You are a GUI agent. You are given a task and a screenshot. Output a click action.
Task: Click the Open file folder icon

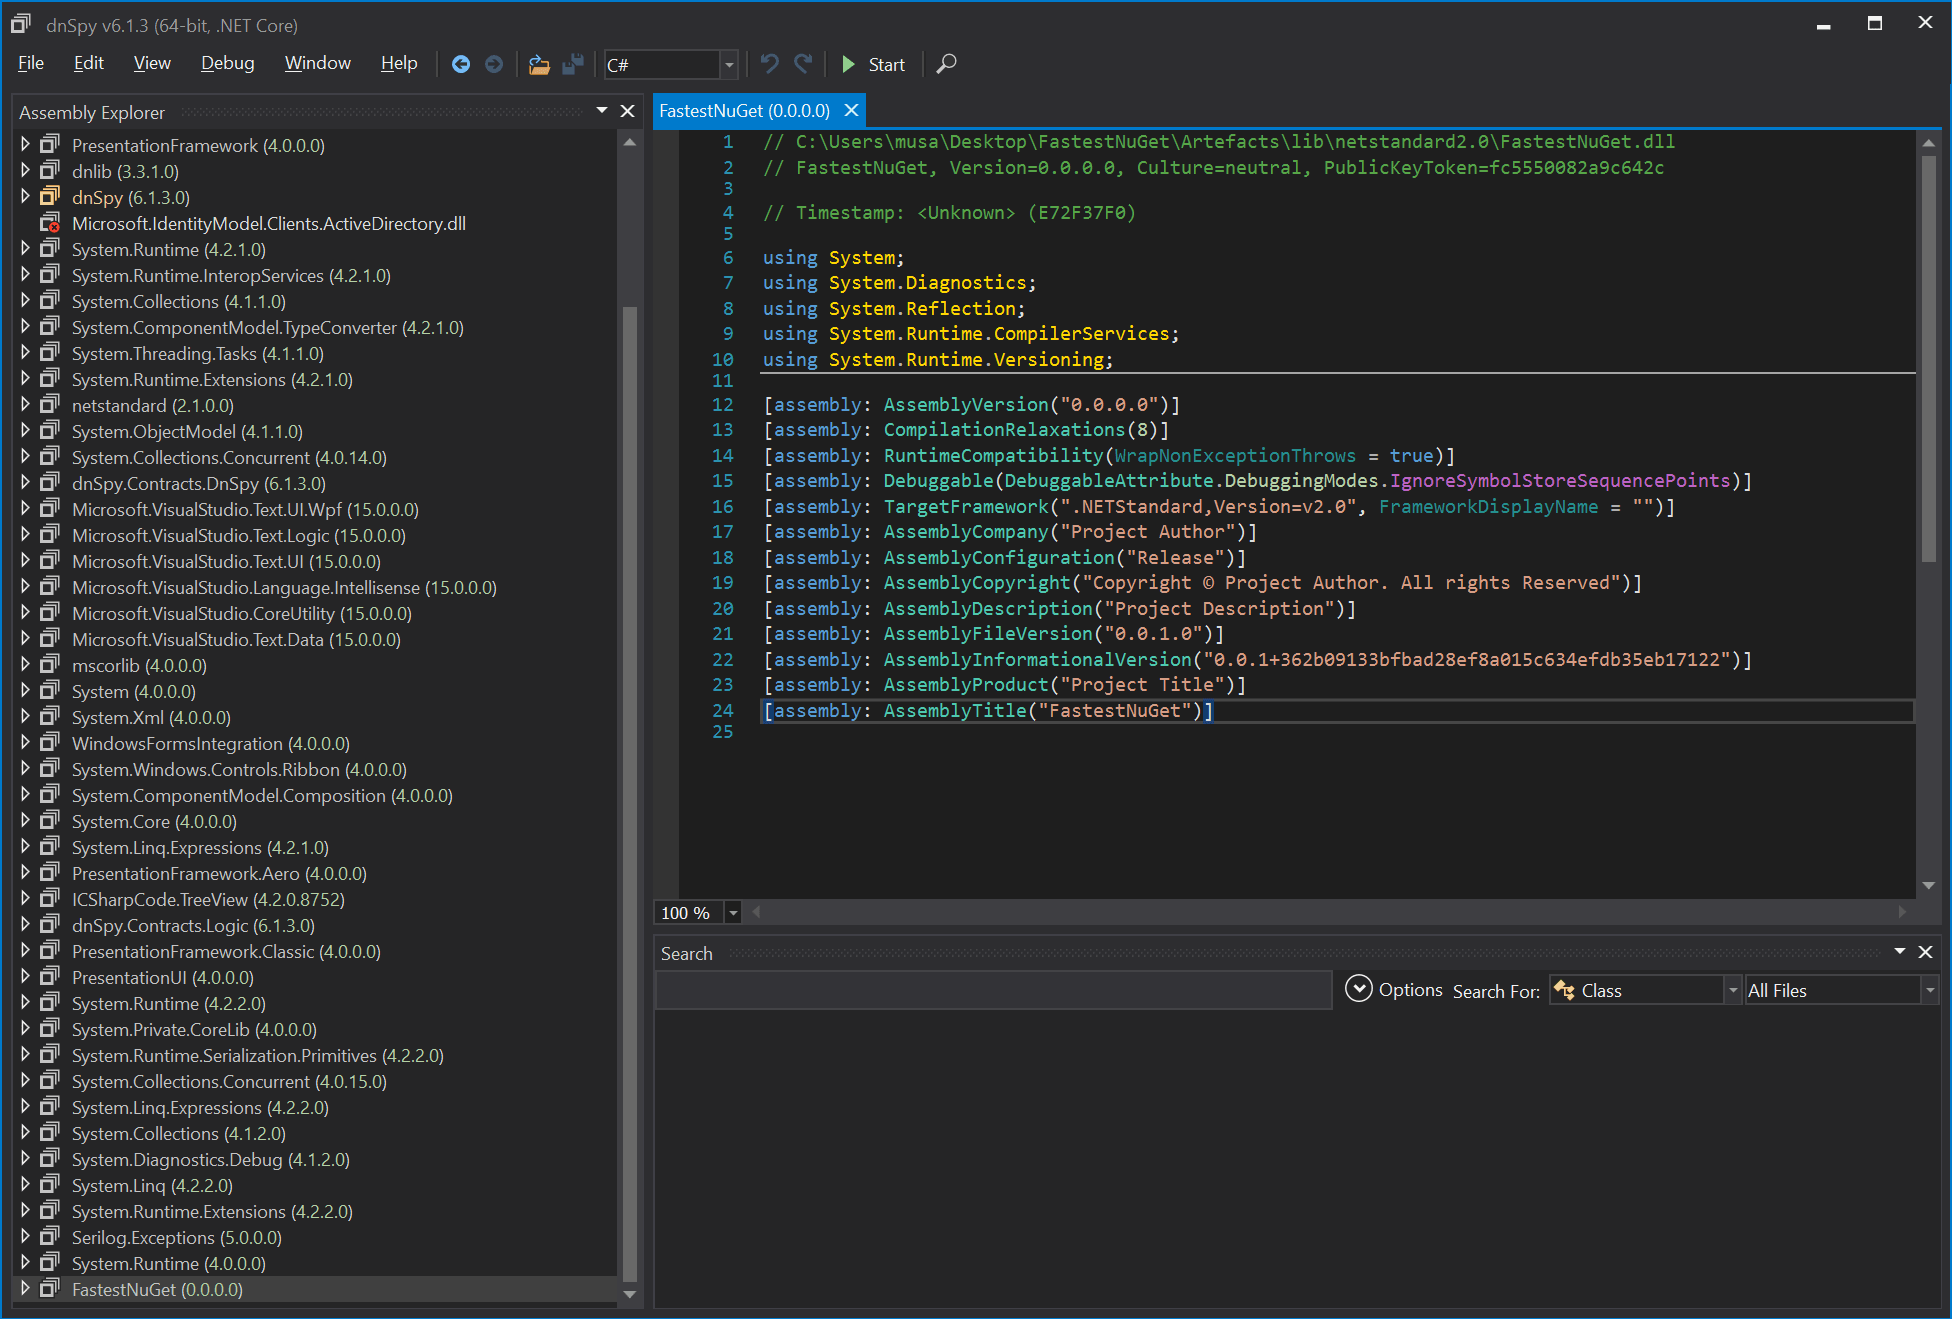(539, 64)
